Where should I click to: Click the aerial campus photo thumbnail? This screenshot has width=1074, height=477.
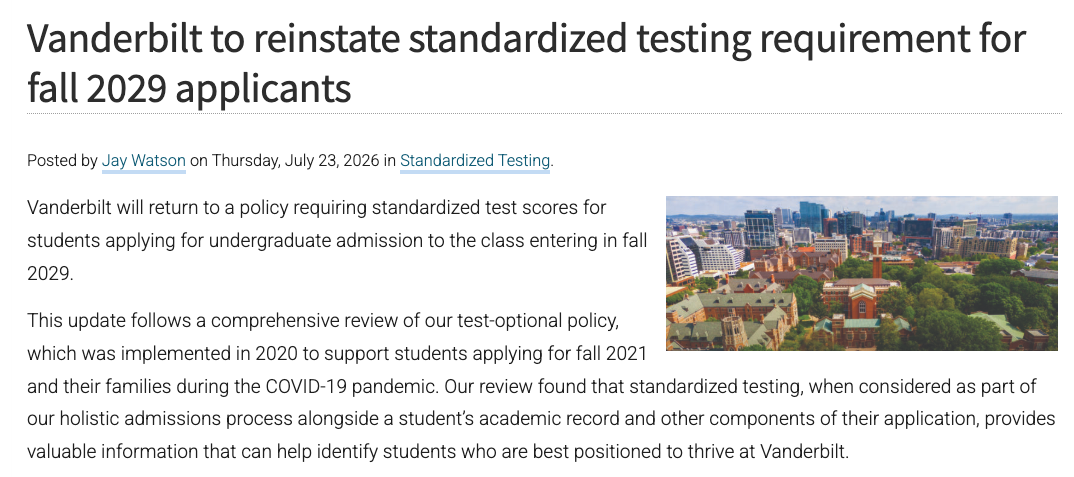[862, 273]
